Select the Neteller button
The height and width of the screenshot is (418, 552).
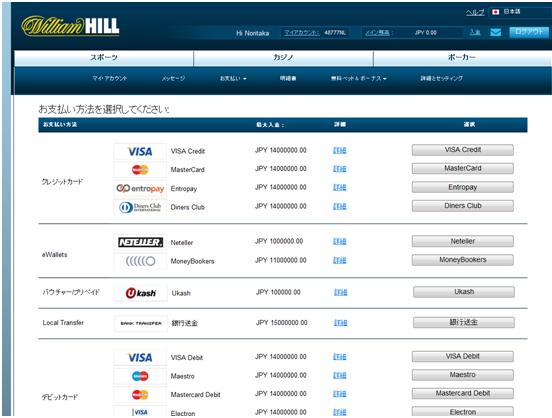[x=463, y=241]
